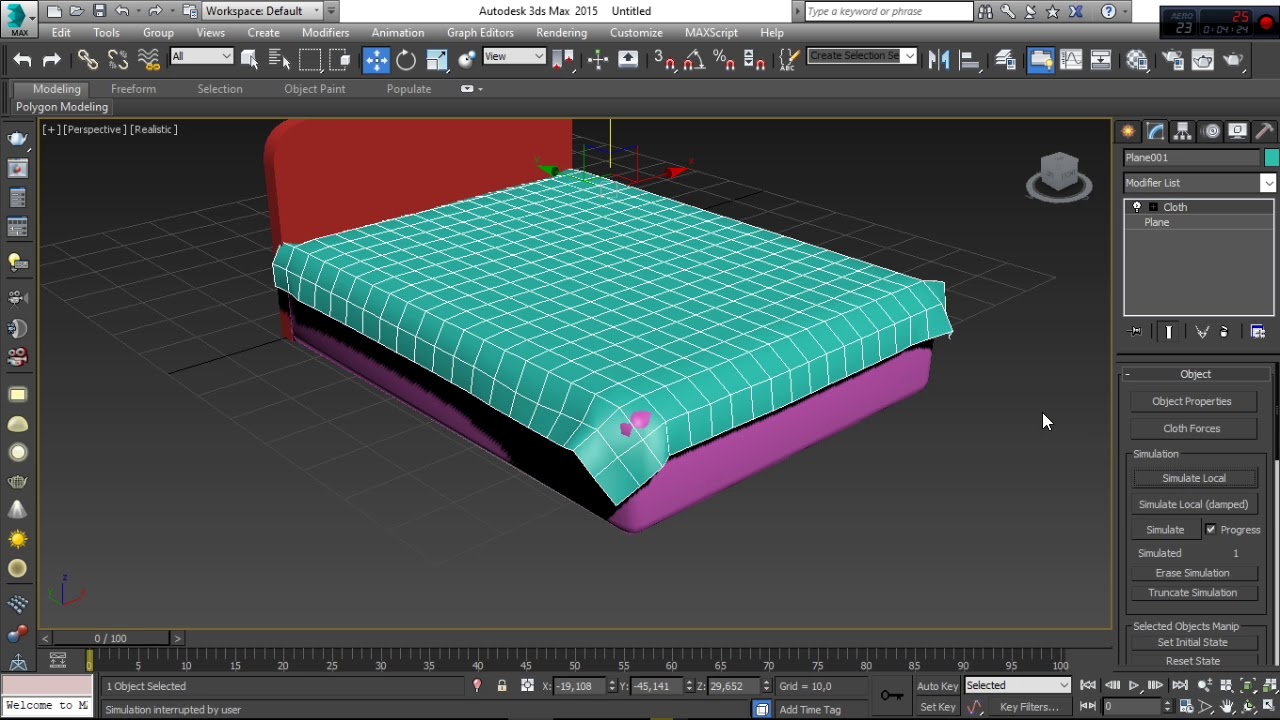
Task: Toggle Percent Snap
Action: (724, 60)
